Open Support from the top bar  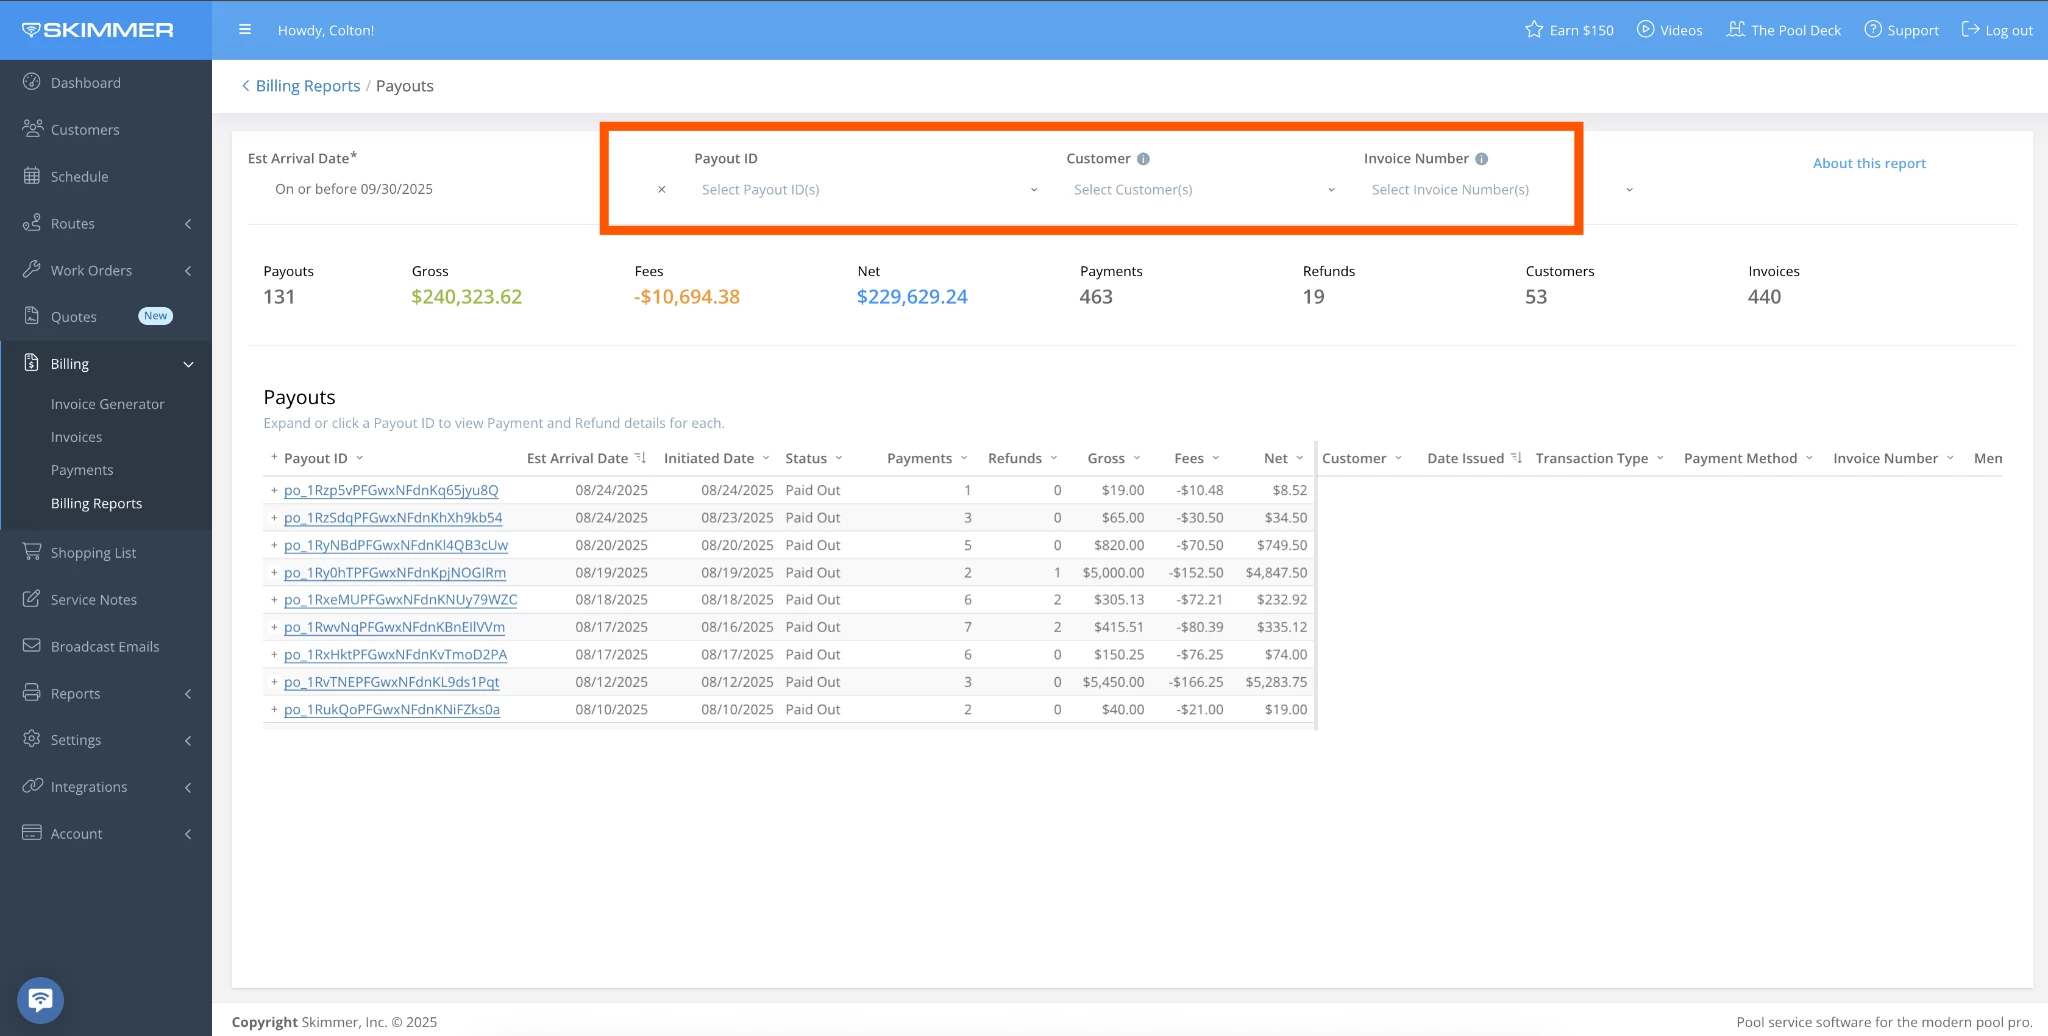(x=1901, y=30)
